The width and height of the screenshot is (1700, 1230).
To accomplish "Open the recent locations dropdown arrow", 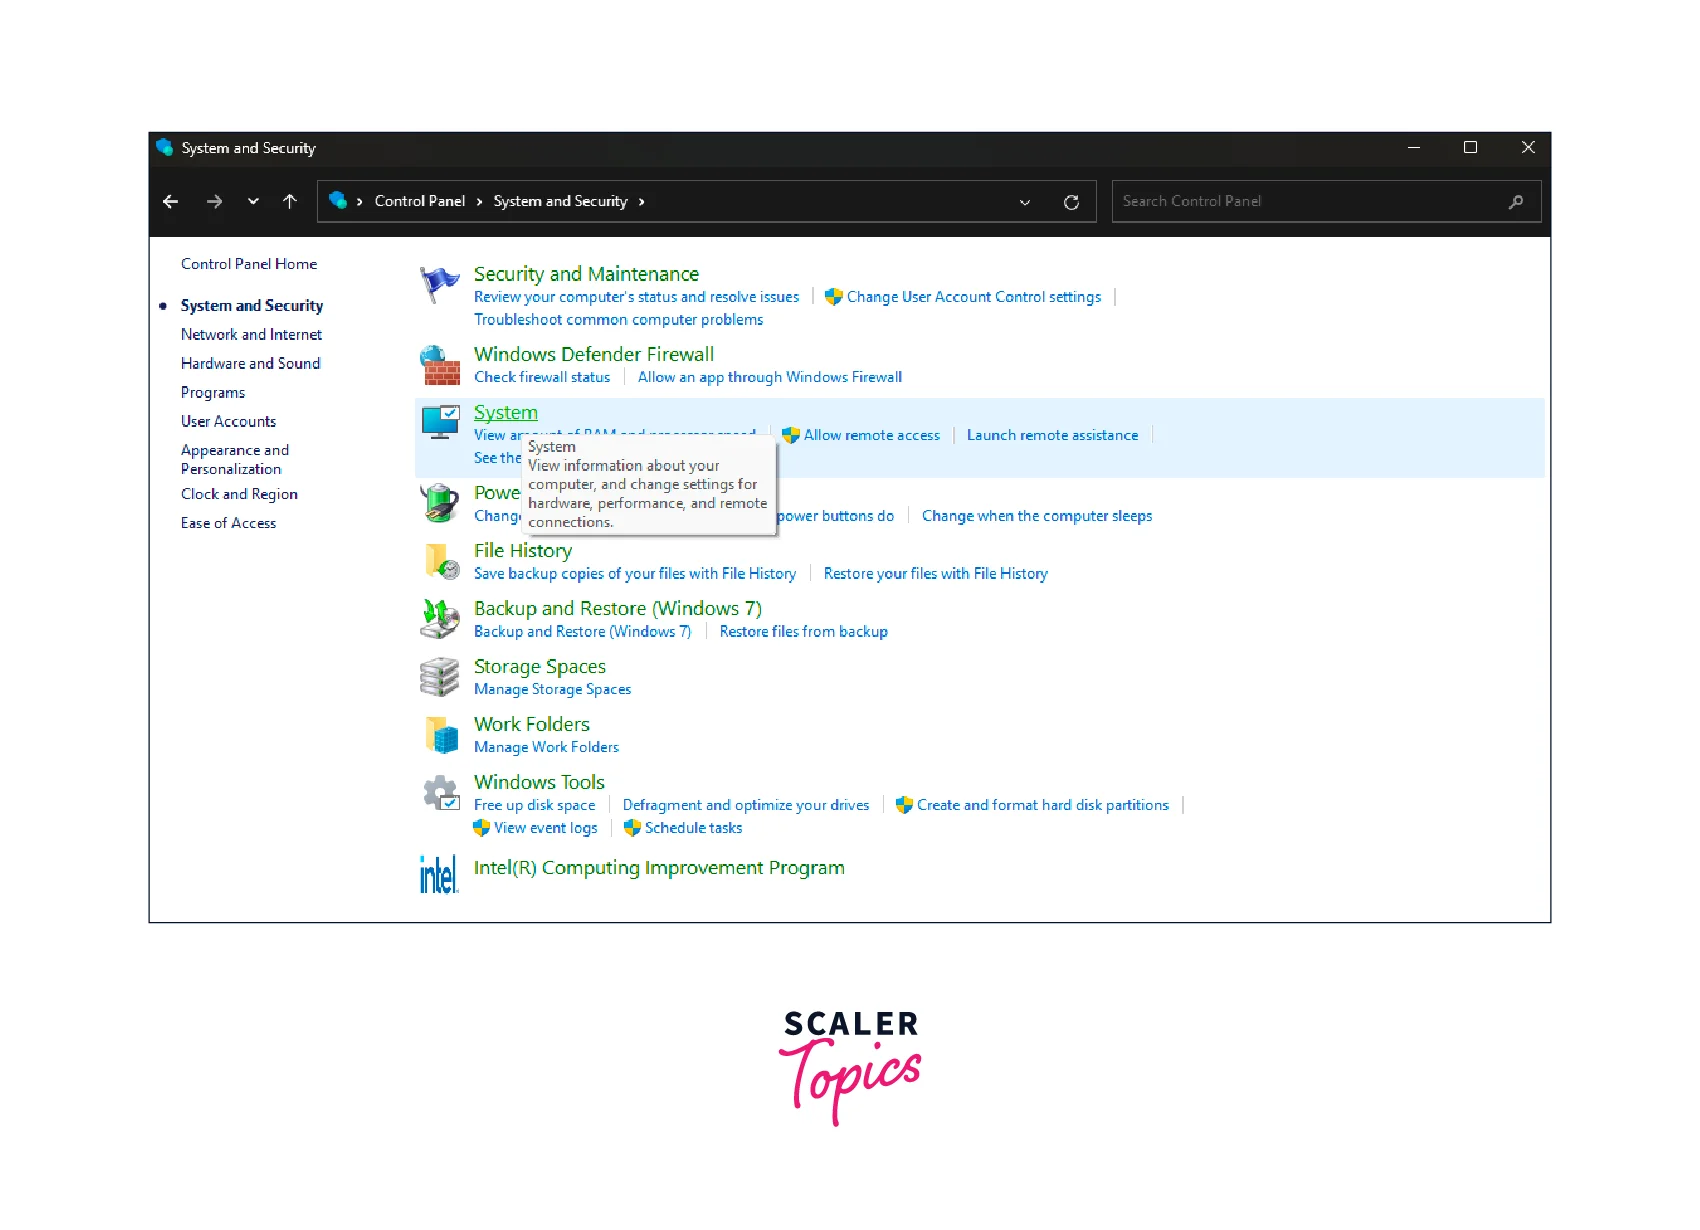I will click(253, 202).
